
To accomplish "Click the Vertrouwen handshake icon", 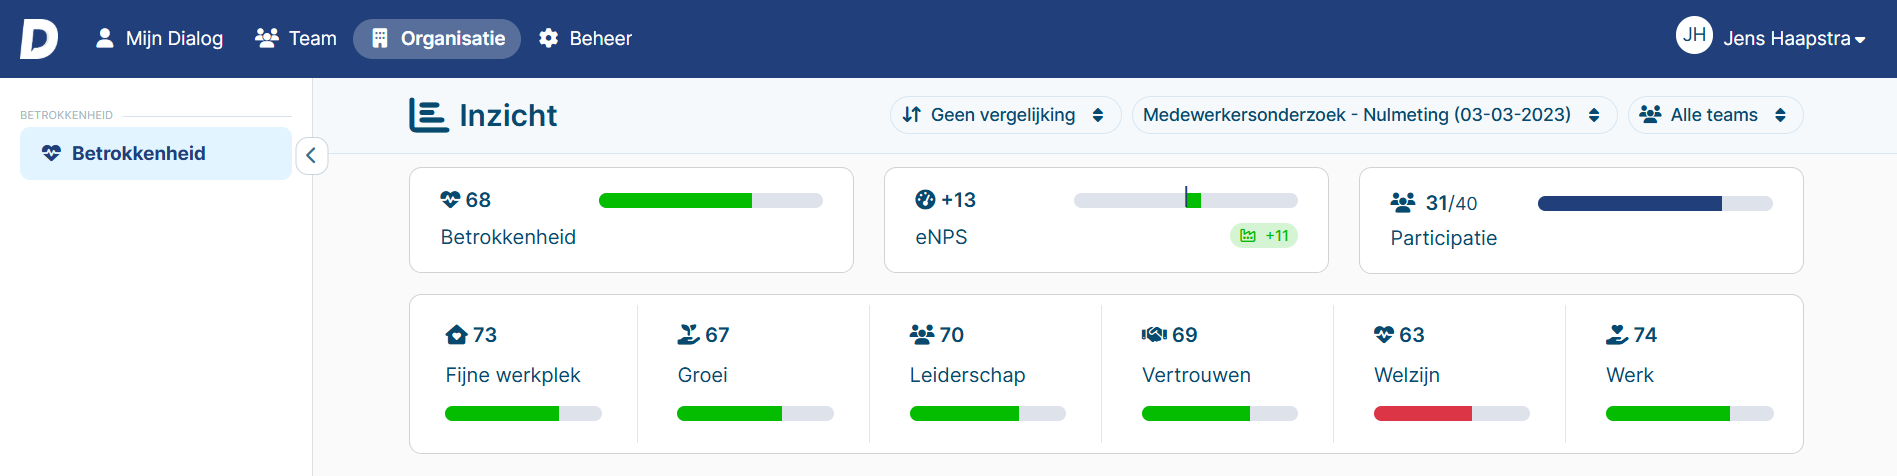I will point(1154,334).
